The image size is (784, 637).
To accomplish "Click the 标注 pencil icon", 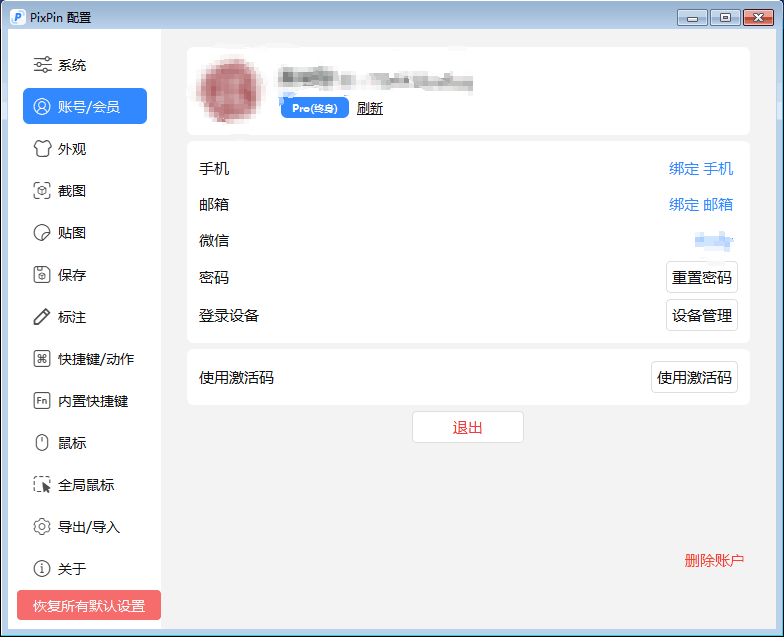I will 42,316.
